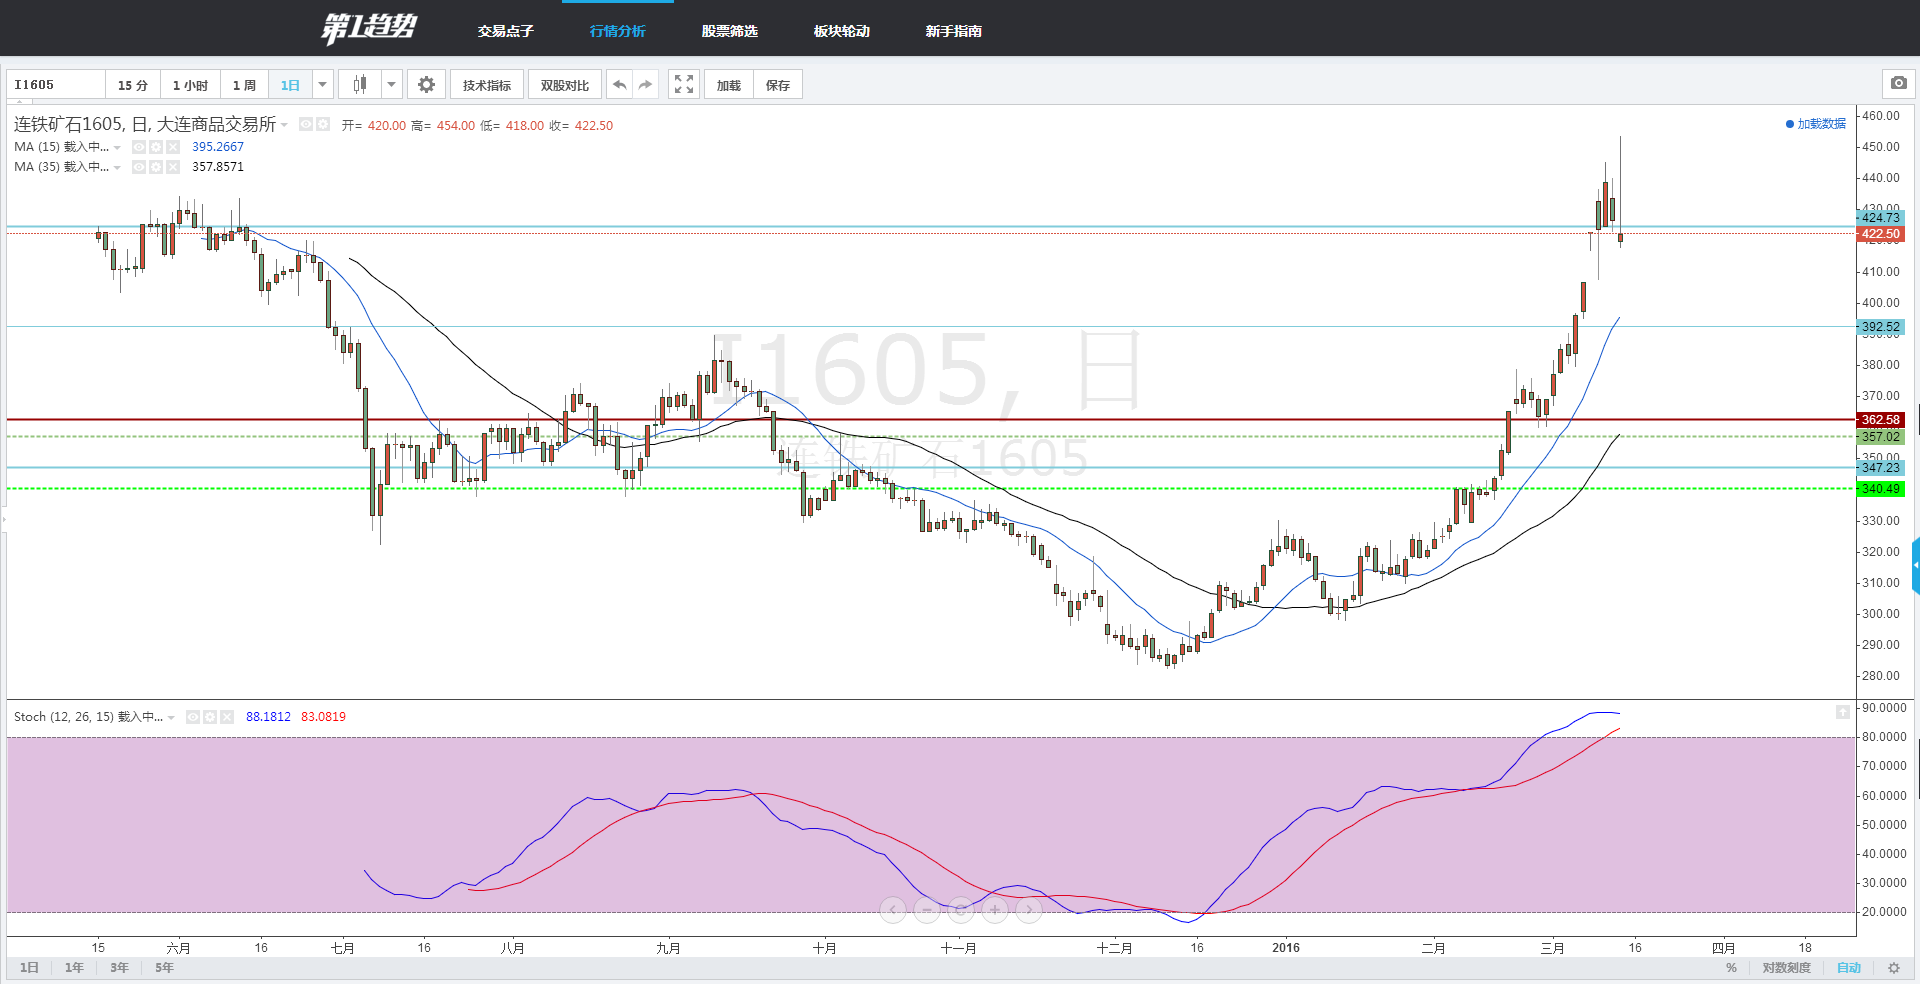
Task: Click the I1605 symbol input field
Action: (x=56, y=85)
